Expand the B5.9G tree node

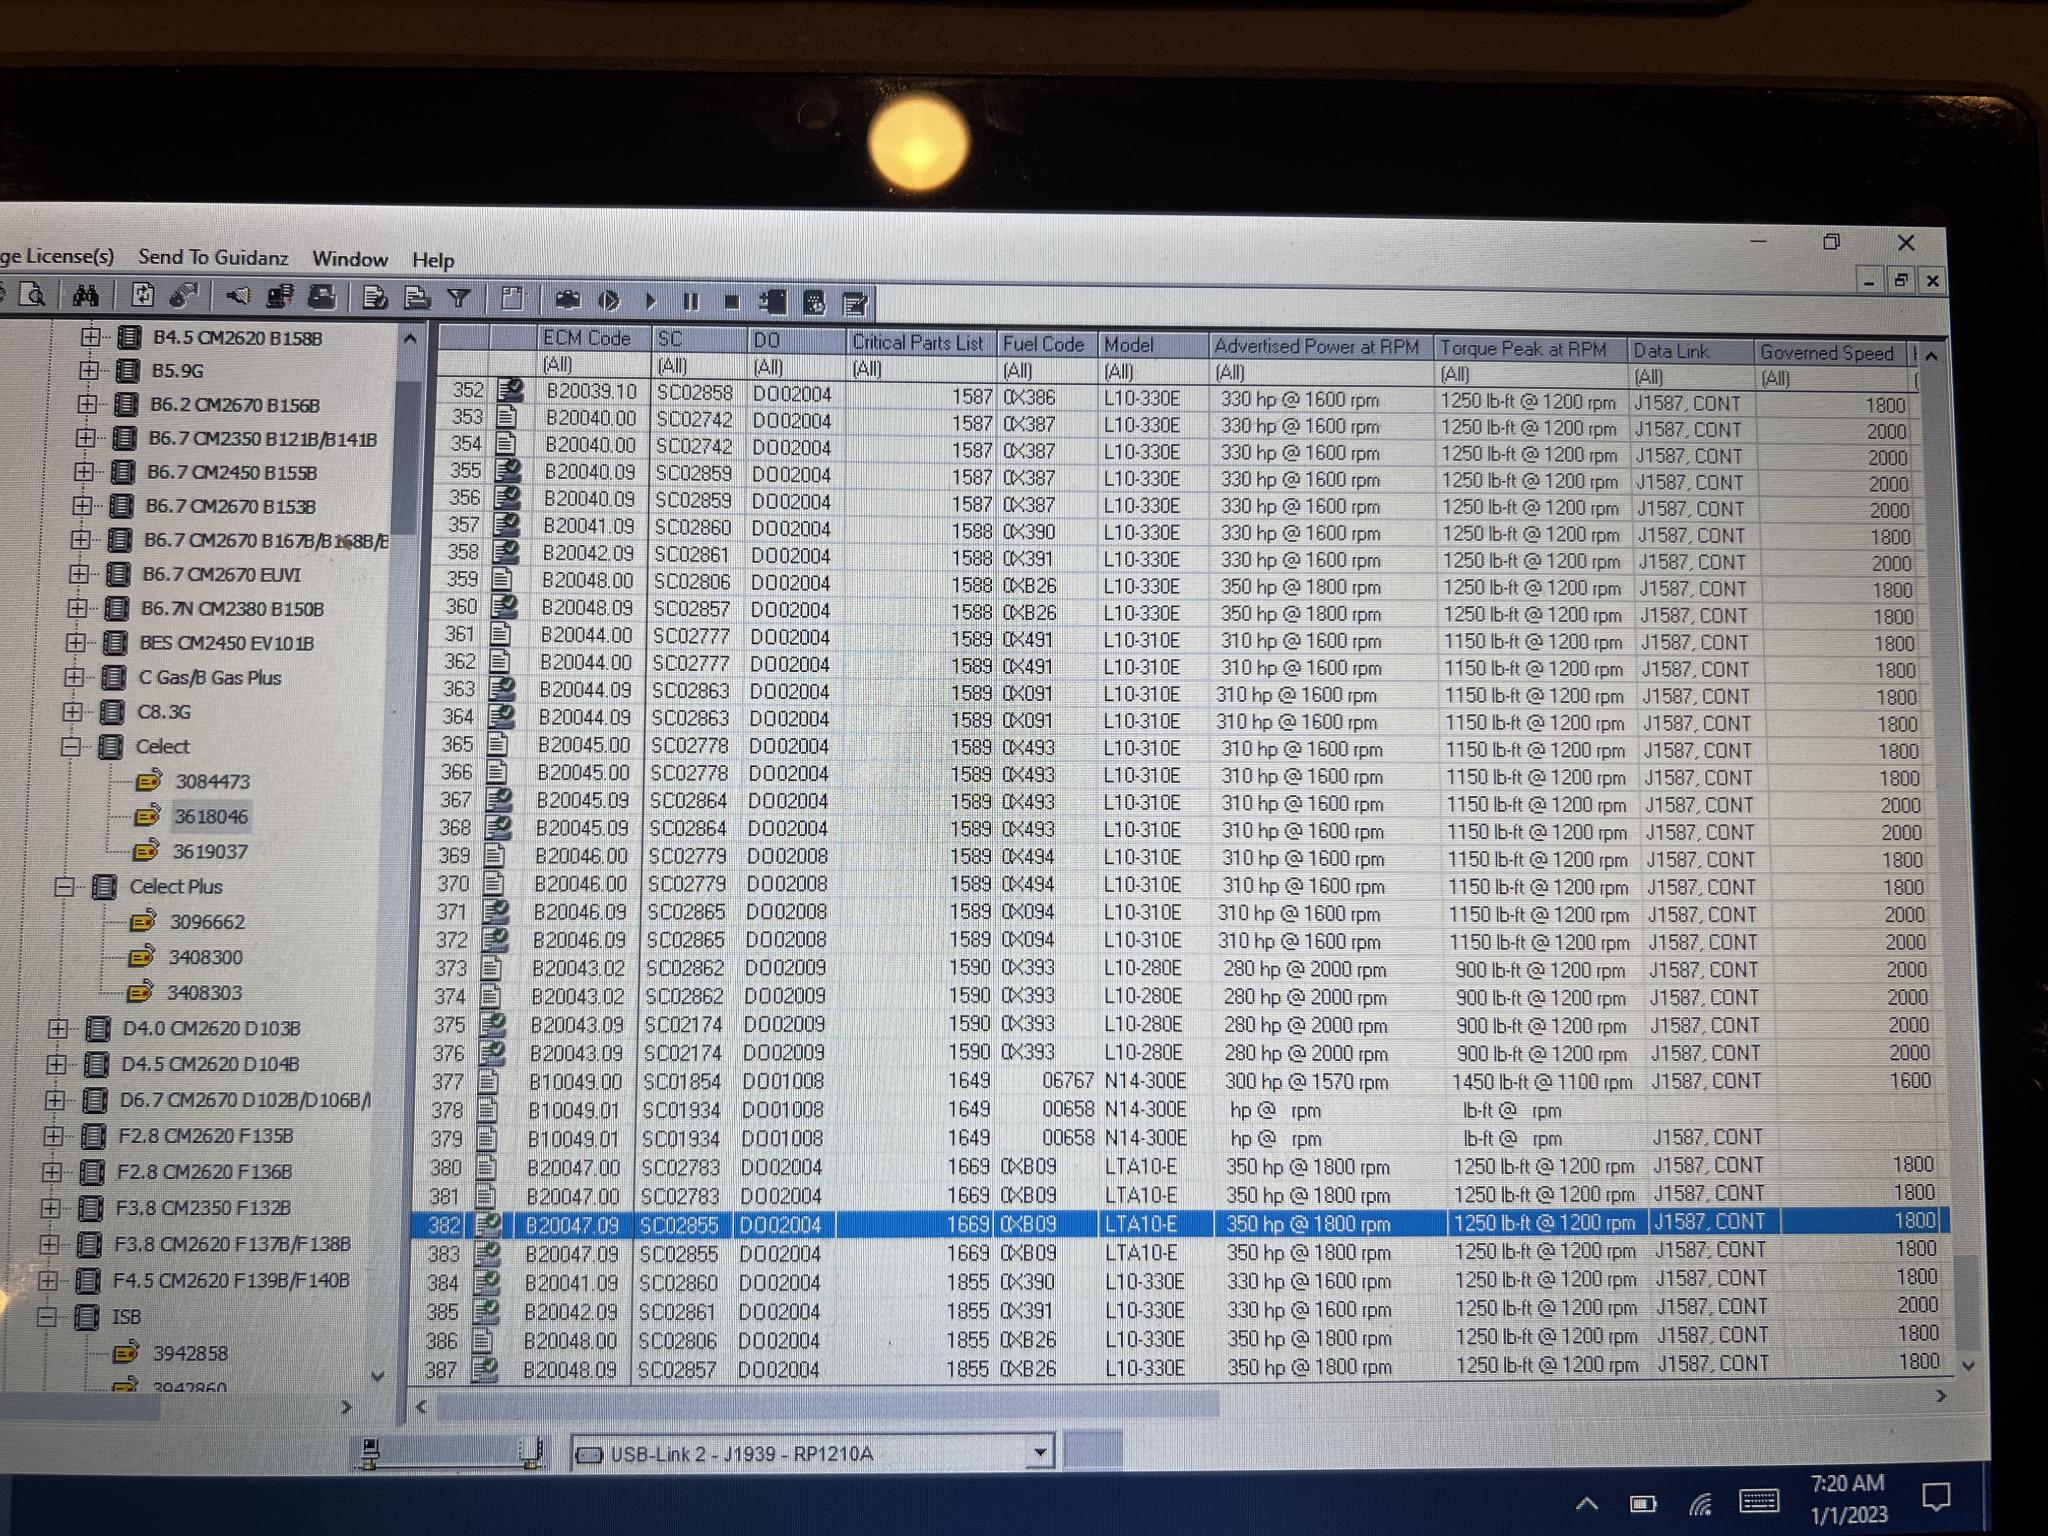pos(89,370)
